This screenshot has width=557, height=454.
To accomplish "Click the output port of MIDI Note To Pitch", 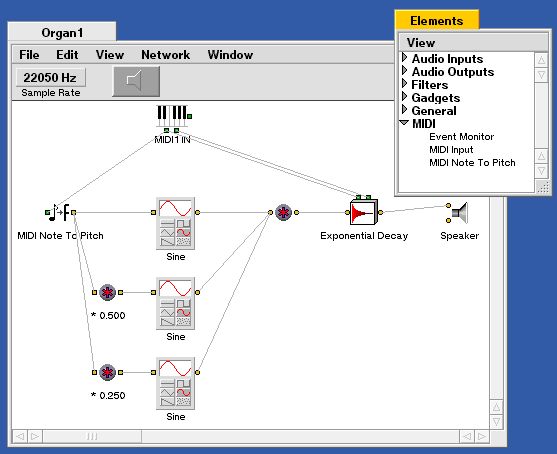I will coord(74,212).
